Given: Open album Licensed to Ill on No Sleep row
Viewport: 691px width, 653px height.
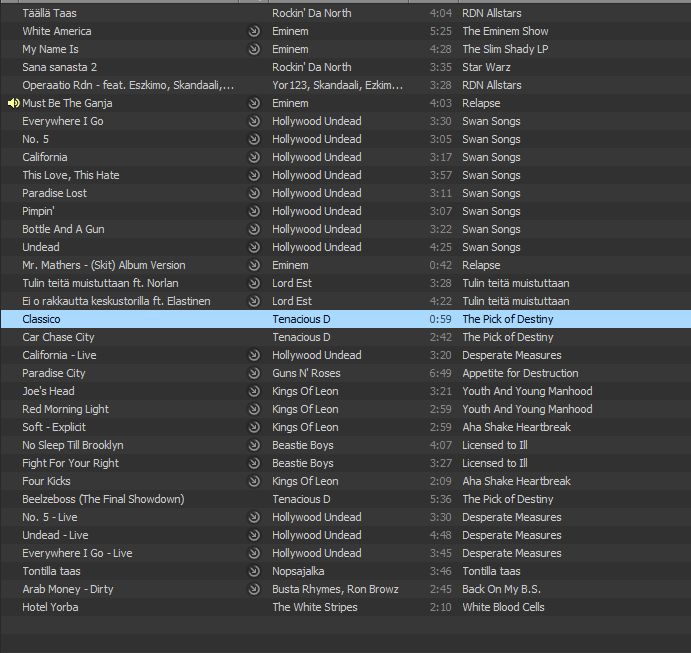Looking at the screenshot, I should click(x=494, y=445).
